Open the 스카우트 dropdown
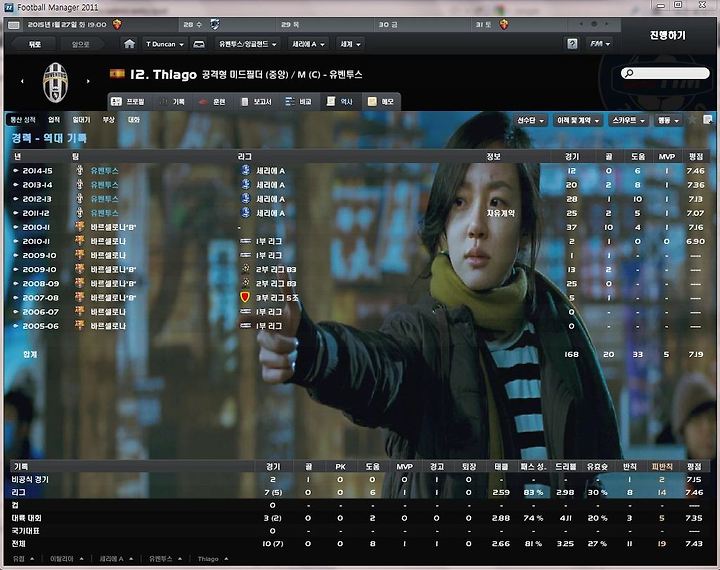Image resolution: width=720 pixels, height=570 pixels. coord(628,120)
